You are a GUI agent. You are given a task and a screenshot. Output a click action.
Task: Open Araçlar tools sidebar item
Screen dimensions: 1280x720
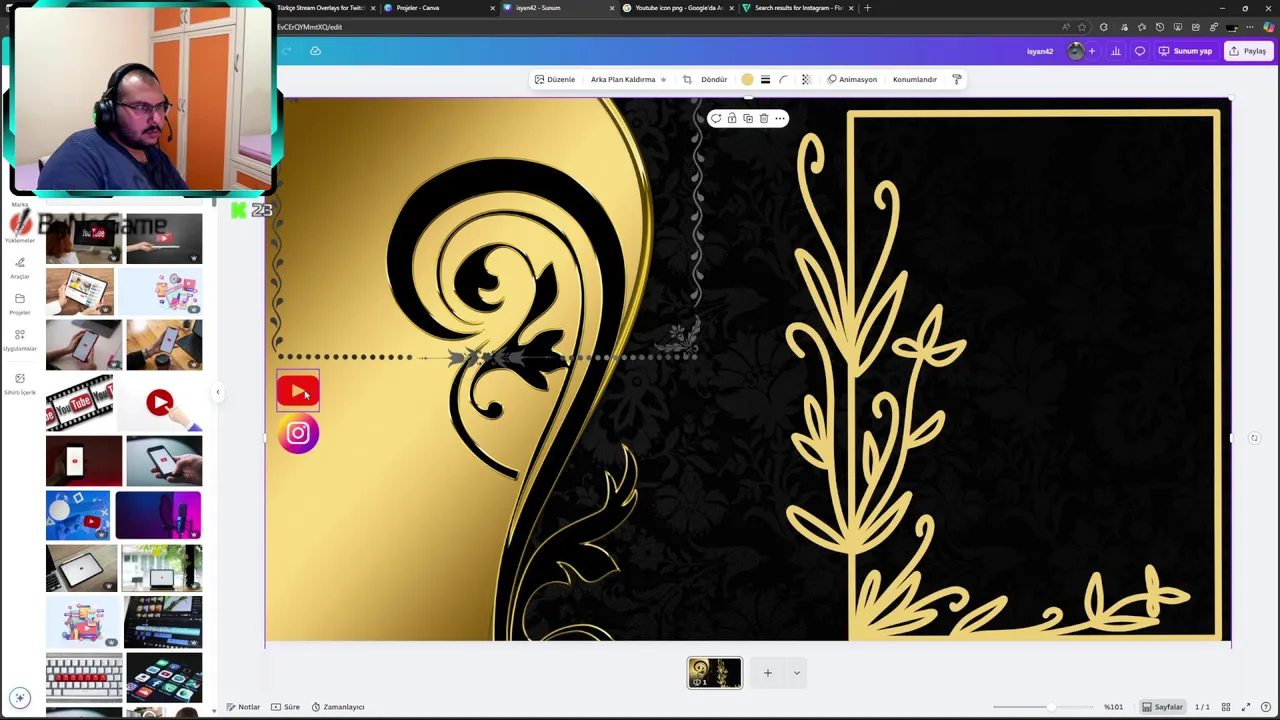pyautogui.click(x=20, y=268)
